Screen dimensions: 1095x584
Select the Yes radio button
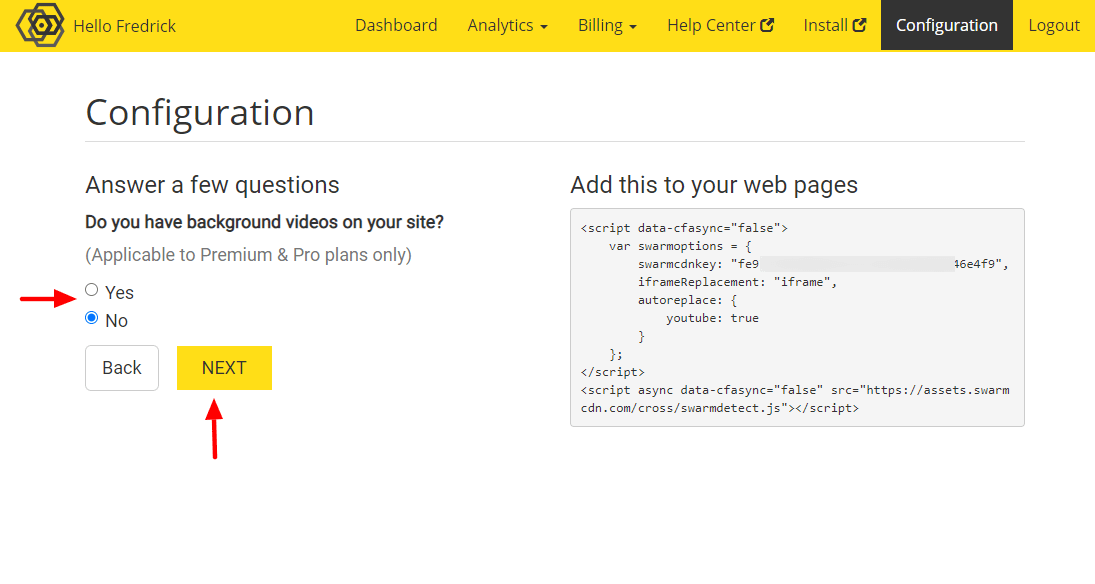click(x=91, y=290)
